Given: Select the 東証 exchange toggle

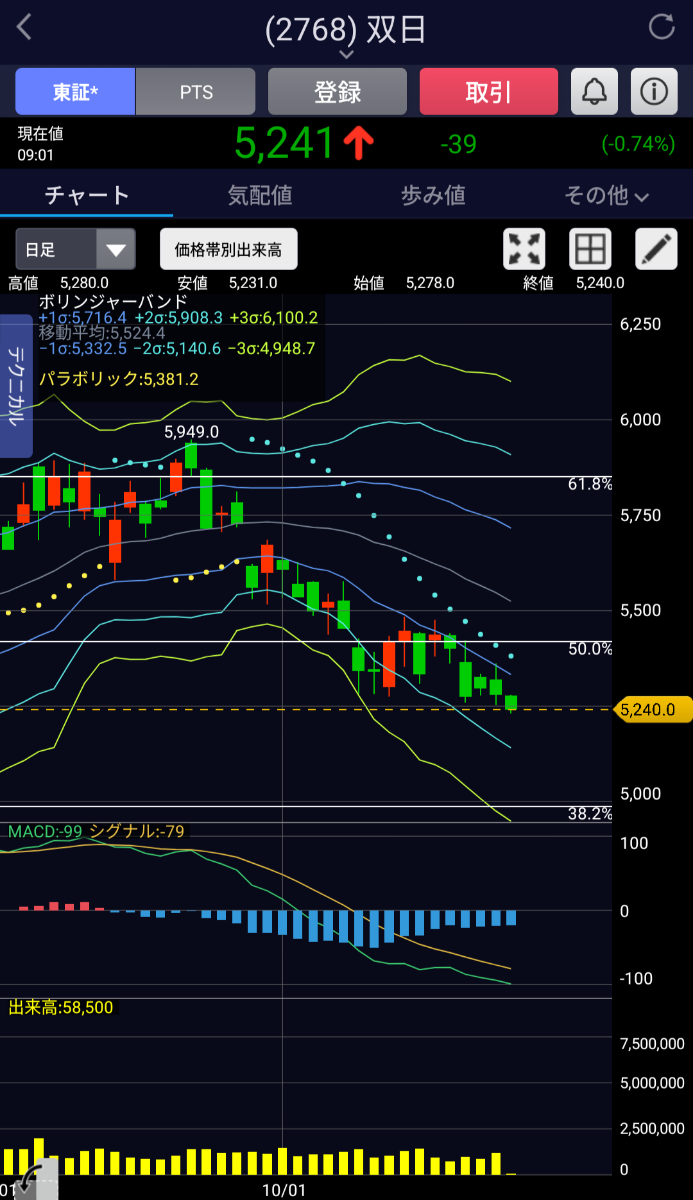Looking at the screenshot, I should tap(75, 92).
